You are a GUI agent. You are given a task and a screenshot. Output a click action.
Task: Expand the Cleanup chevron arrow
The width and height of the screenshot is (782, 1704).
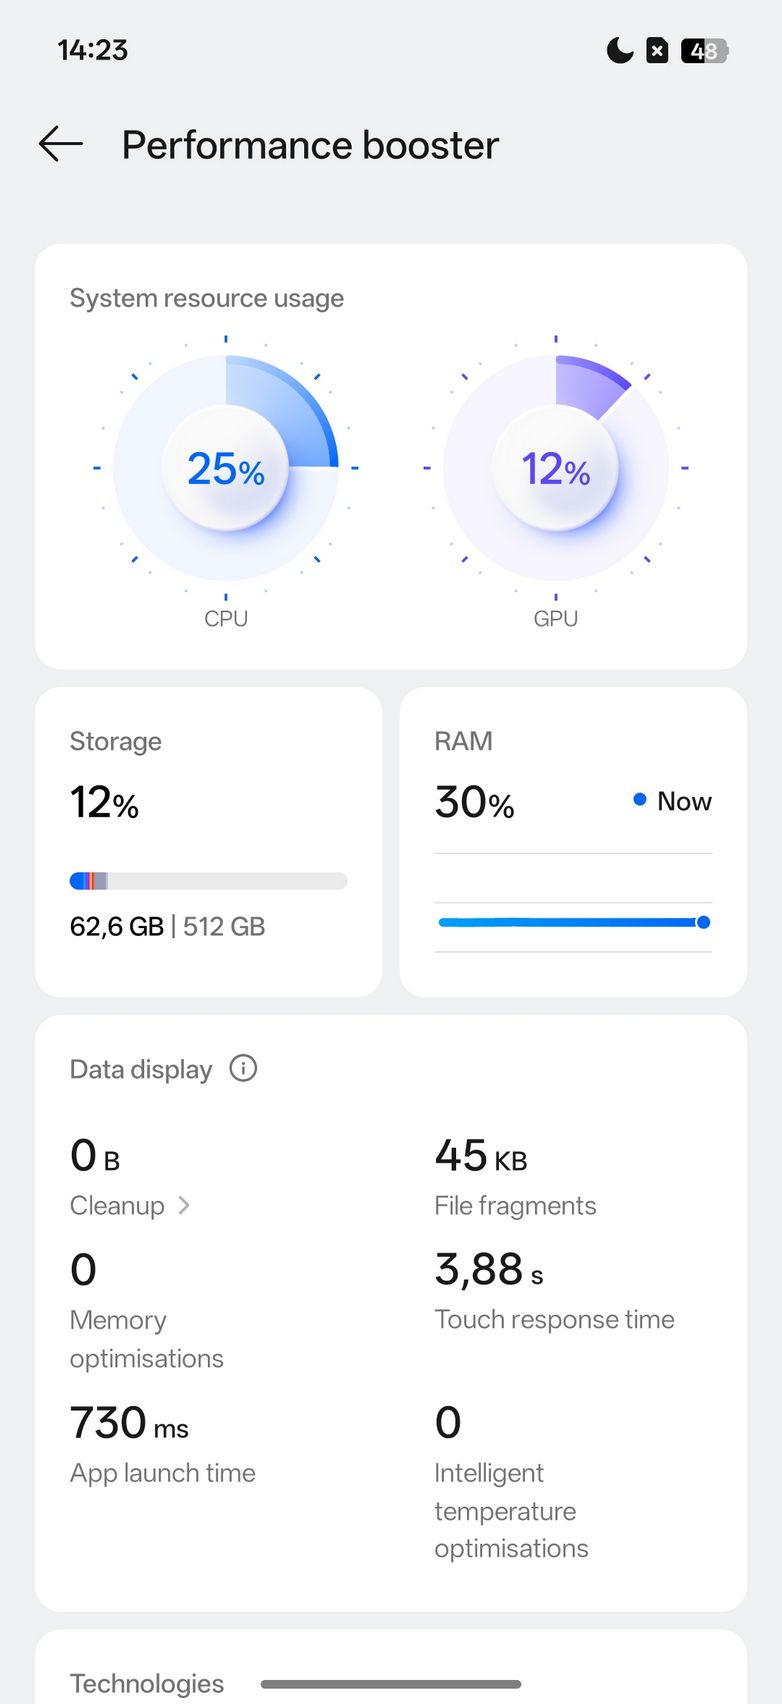[x=184, y=1206]
